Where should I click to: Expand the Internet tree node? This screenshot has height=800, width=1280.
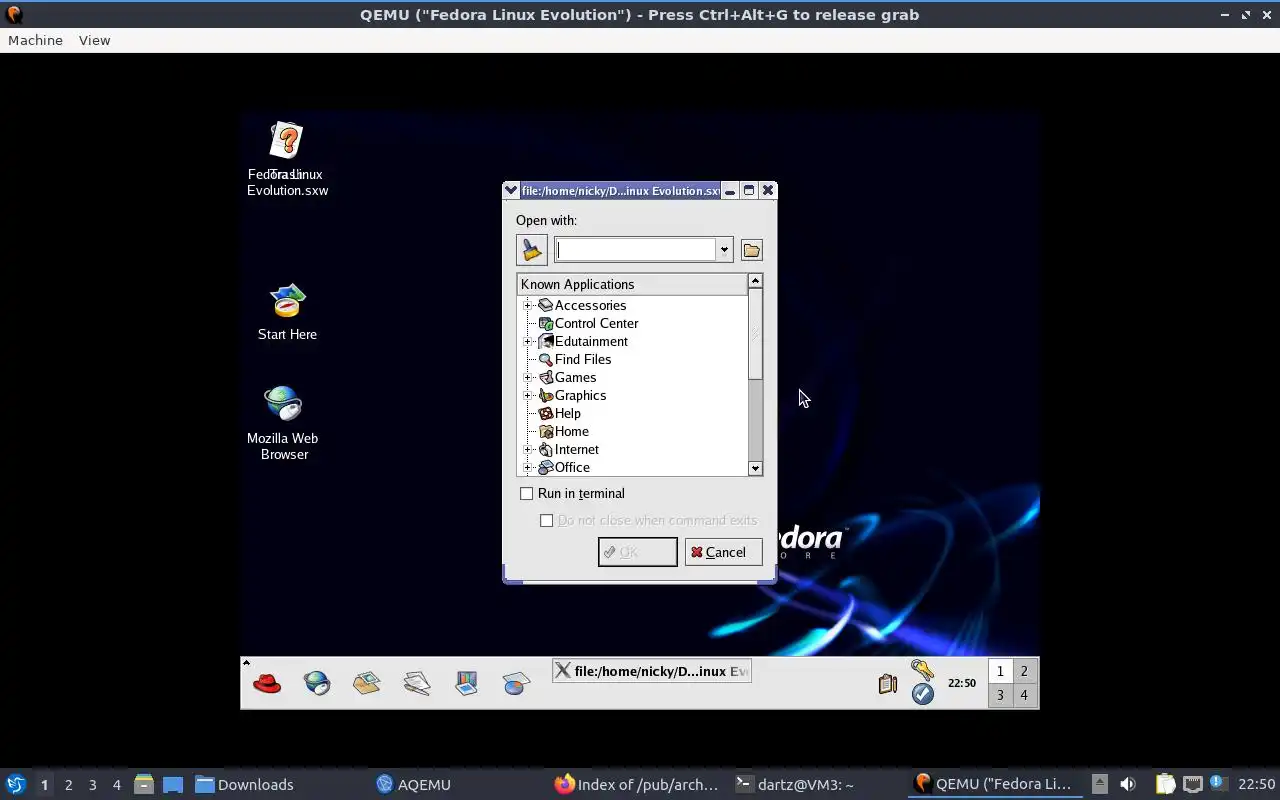(528, 449)
